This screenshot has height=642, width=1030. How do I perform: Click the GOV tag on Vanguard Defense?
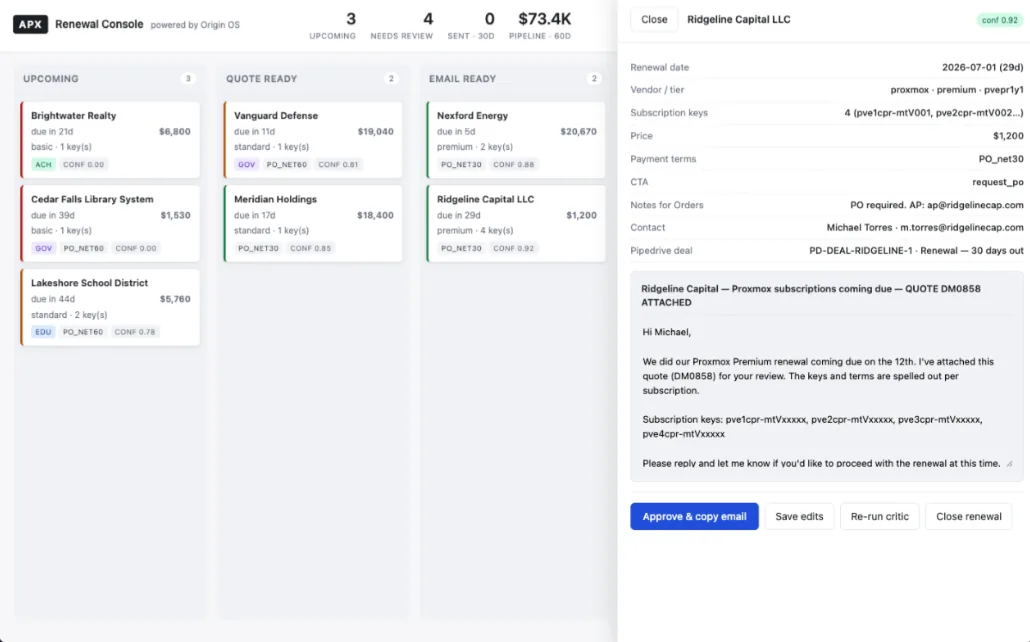click(x=246, y=164)
